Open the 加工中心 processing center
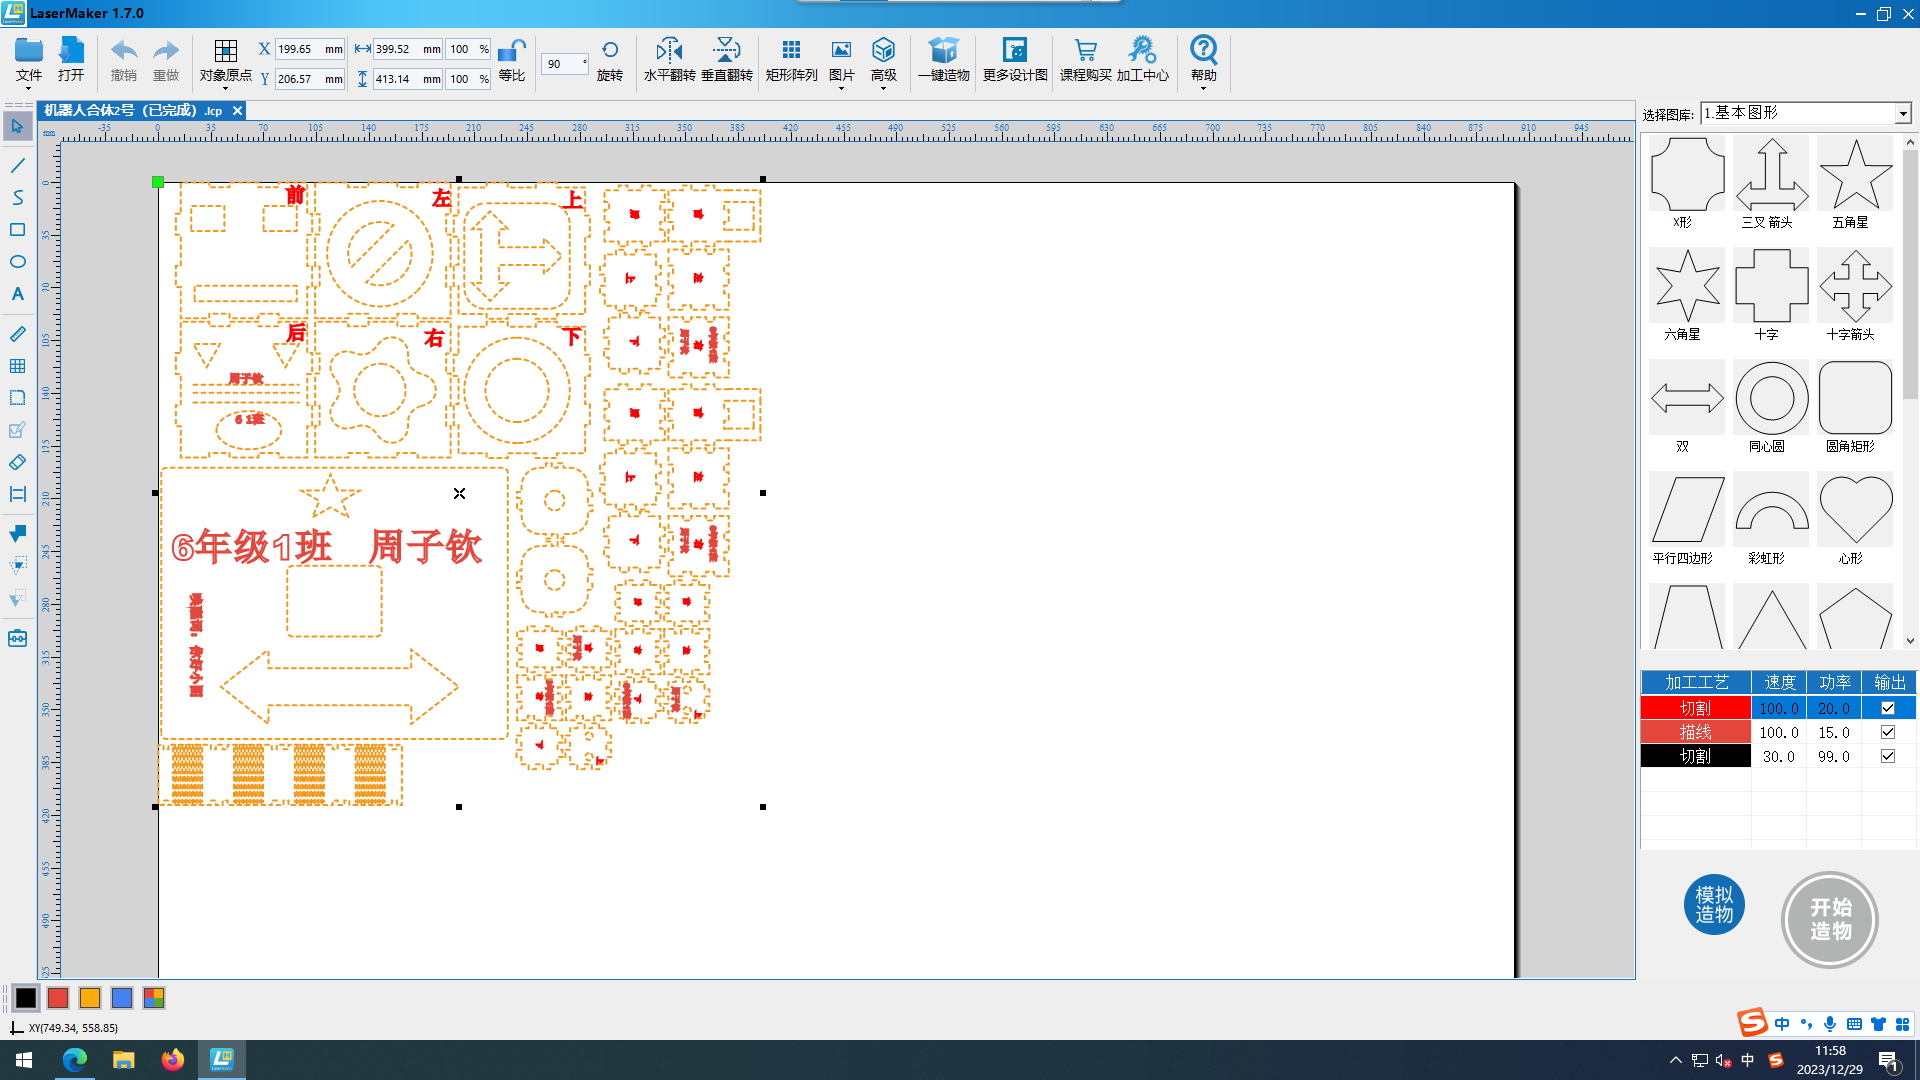Screen dimensions: 1920x1080 point(1143,60)
